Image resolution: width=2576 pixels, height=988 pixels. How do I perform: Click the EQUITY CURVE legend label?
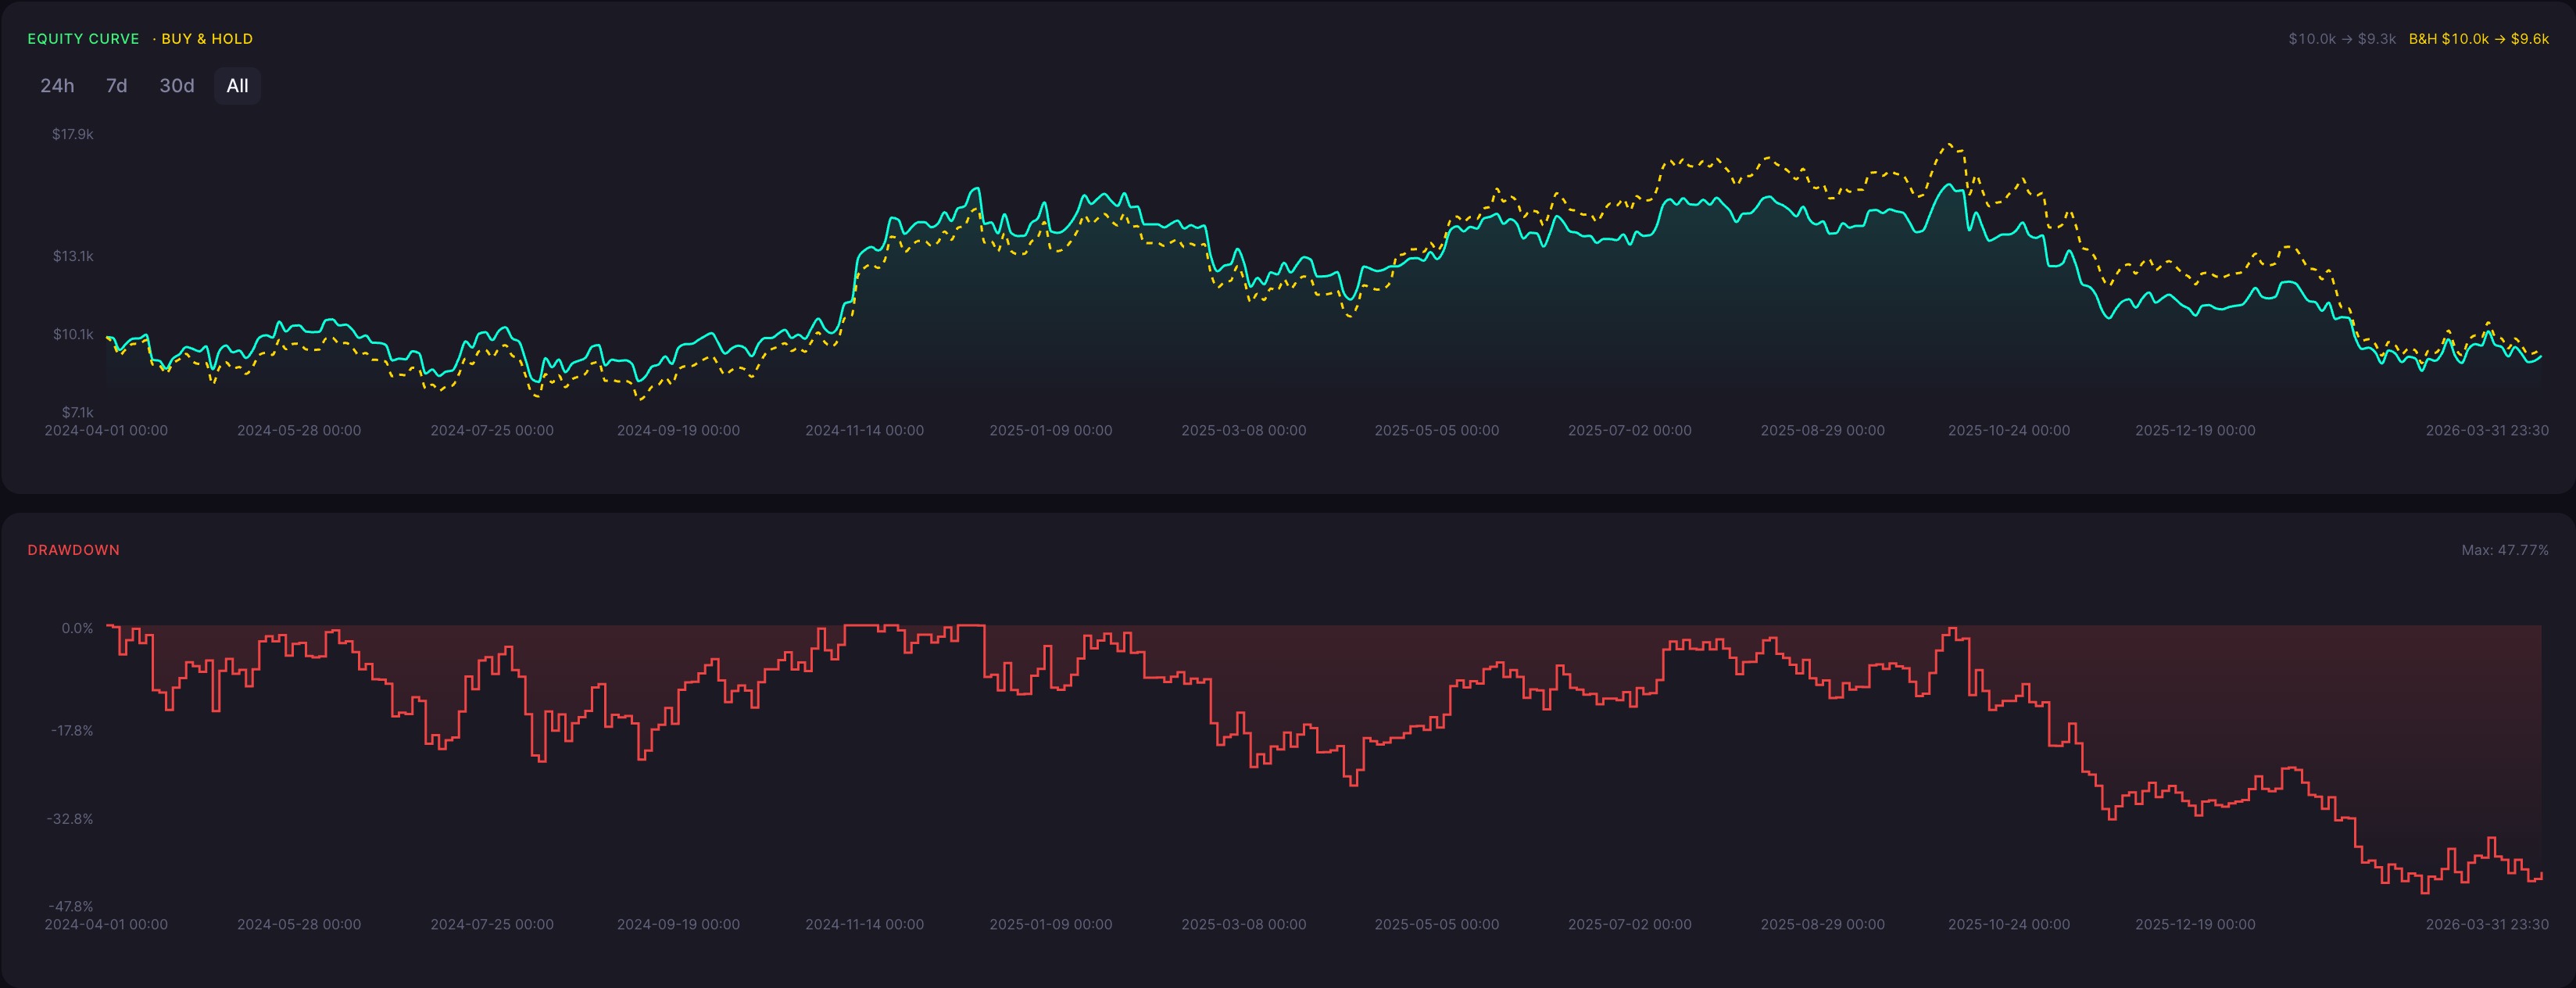pyautogui.click(x=83, y=39)
